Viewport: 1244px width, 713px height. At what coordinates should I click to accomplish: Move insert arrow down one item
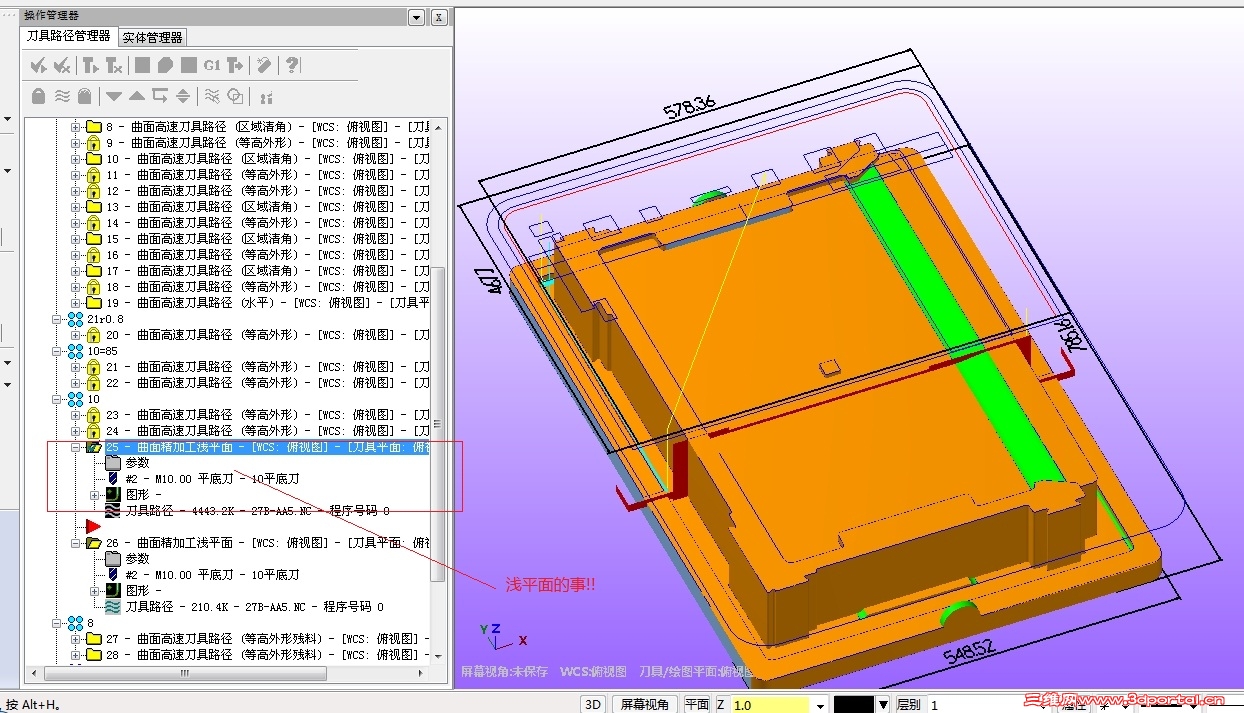(x=114, y=96)
